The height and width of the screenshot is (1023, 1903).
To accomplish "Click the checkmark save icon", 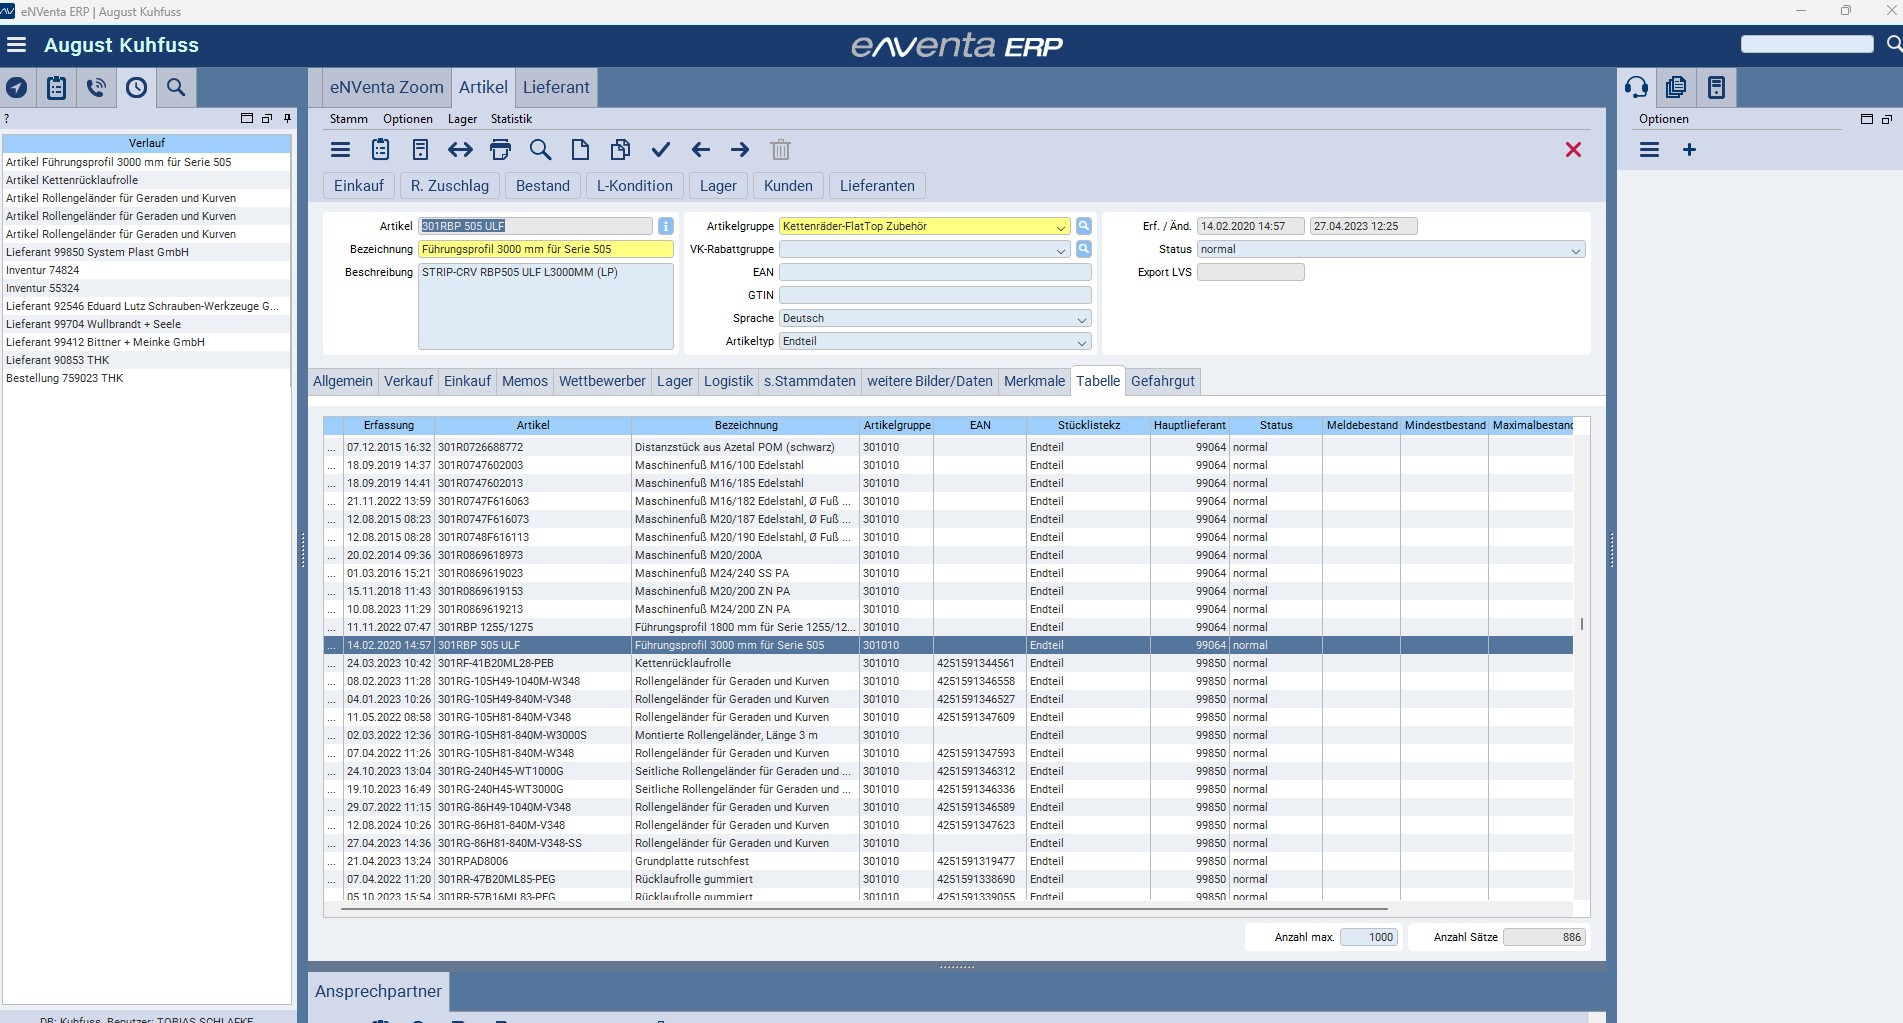I will [660, 150].
